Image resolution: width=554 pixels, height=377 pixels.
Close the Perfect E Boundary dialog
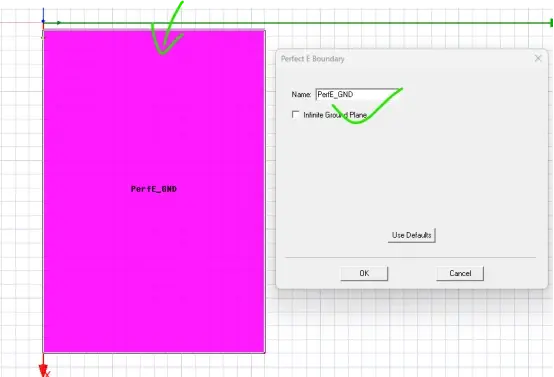(x=538, y=58)
